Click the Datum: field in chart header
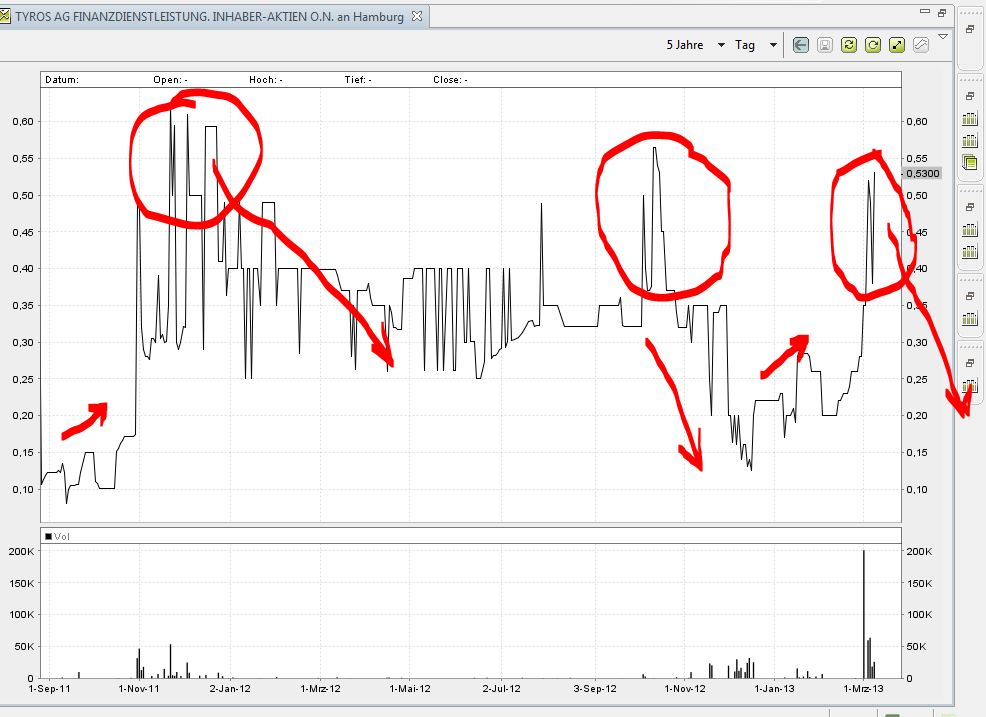The width and height of the screenshot is (986, 717). [62, 80]
